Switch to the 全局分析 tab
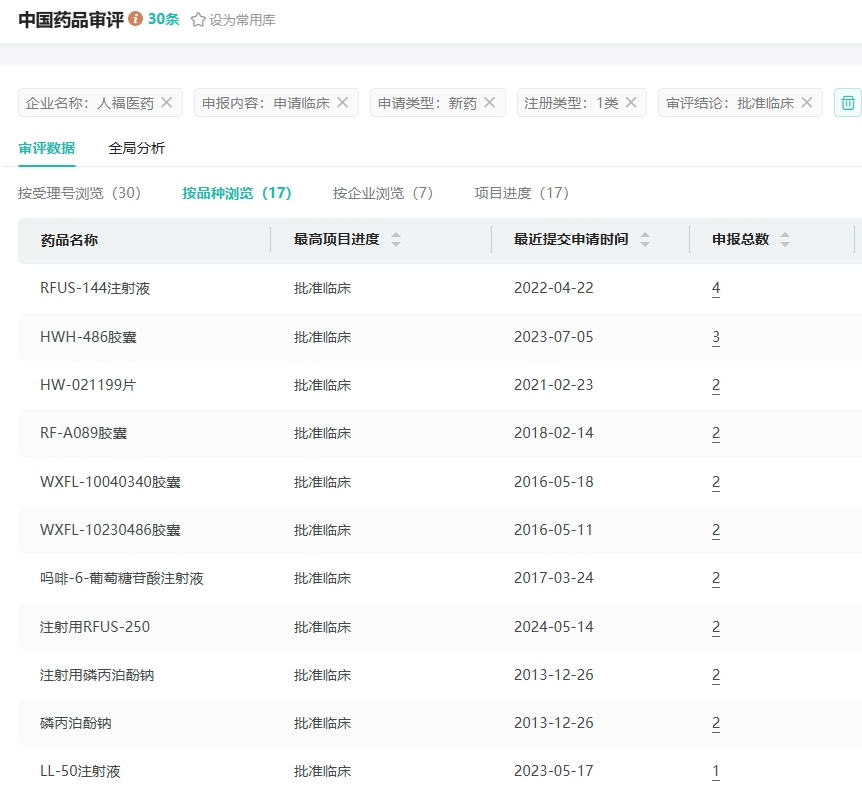The image size is (862, 796). pyautogui.click(x=136, y=148)
